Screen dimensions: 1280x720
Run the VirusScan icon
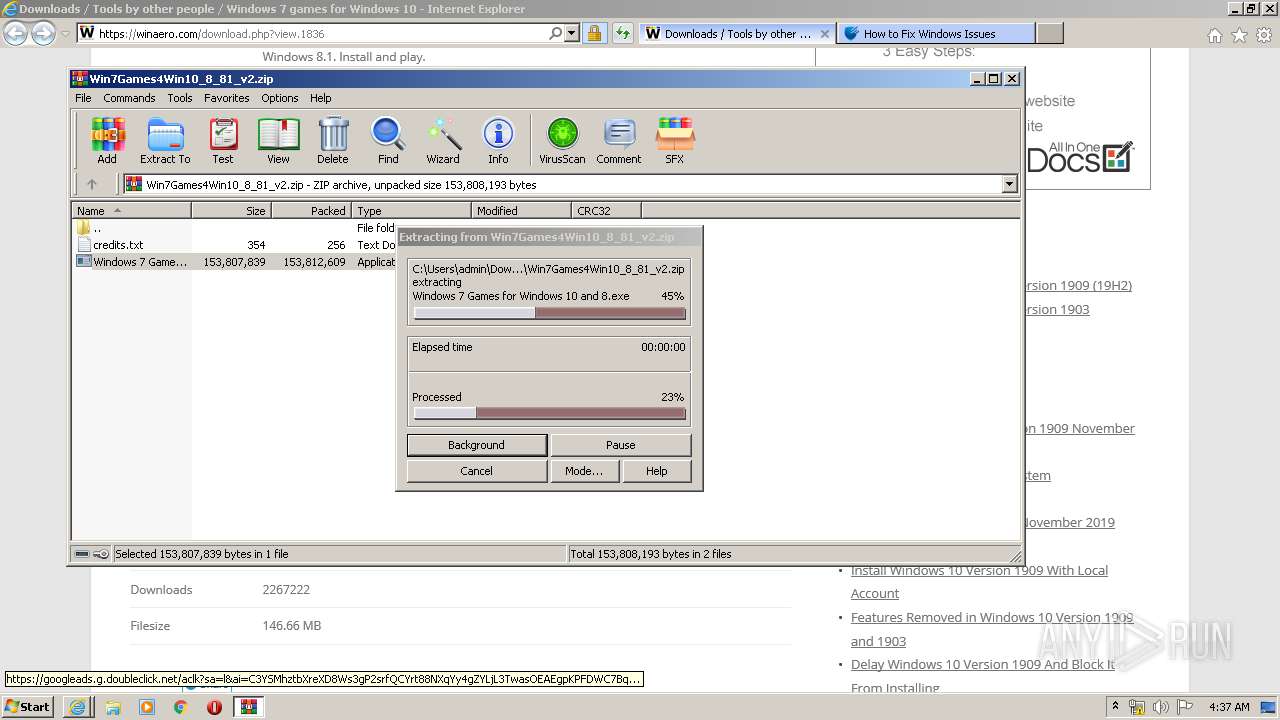click(562, 140)
